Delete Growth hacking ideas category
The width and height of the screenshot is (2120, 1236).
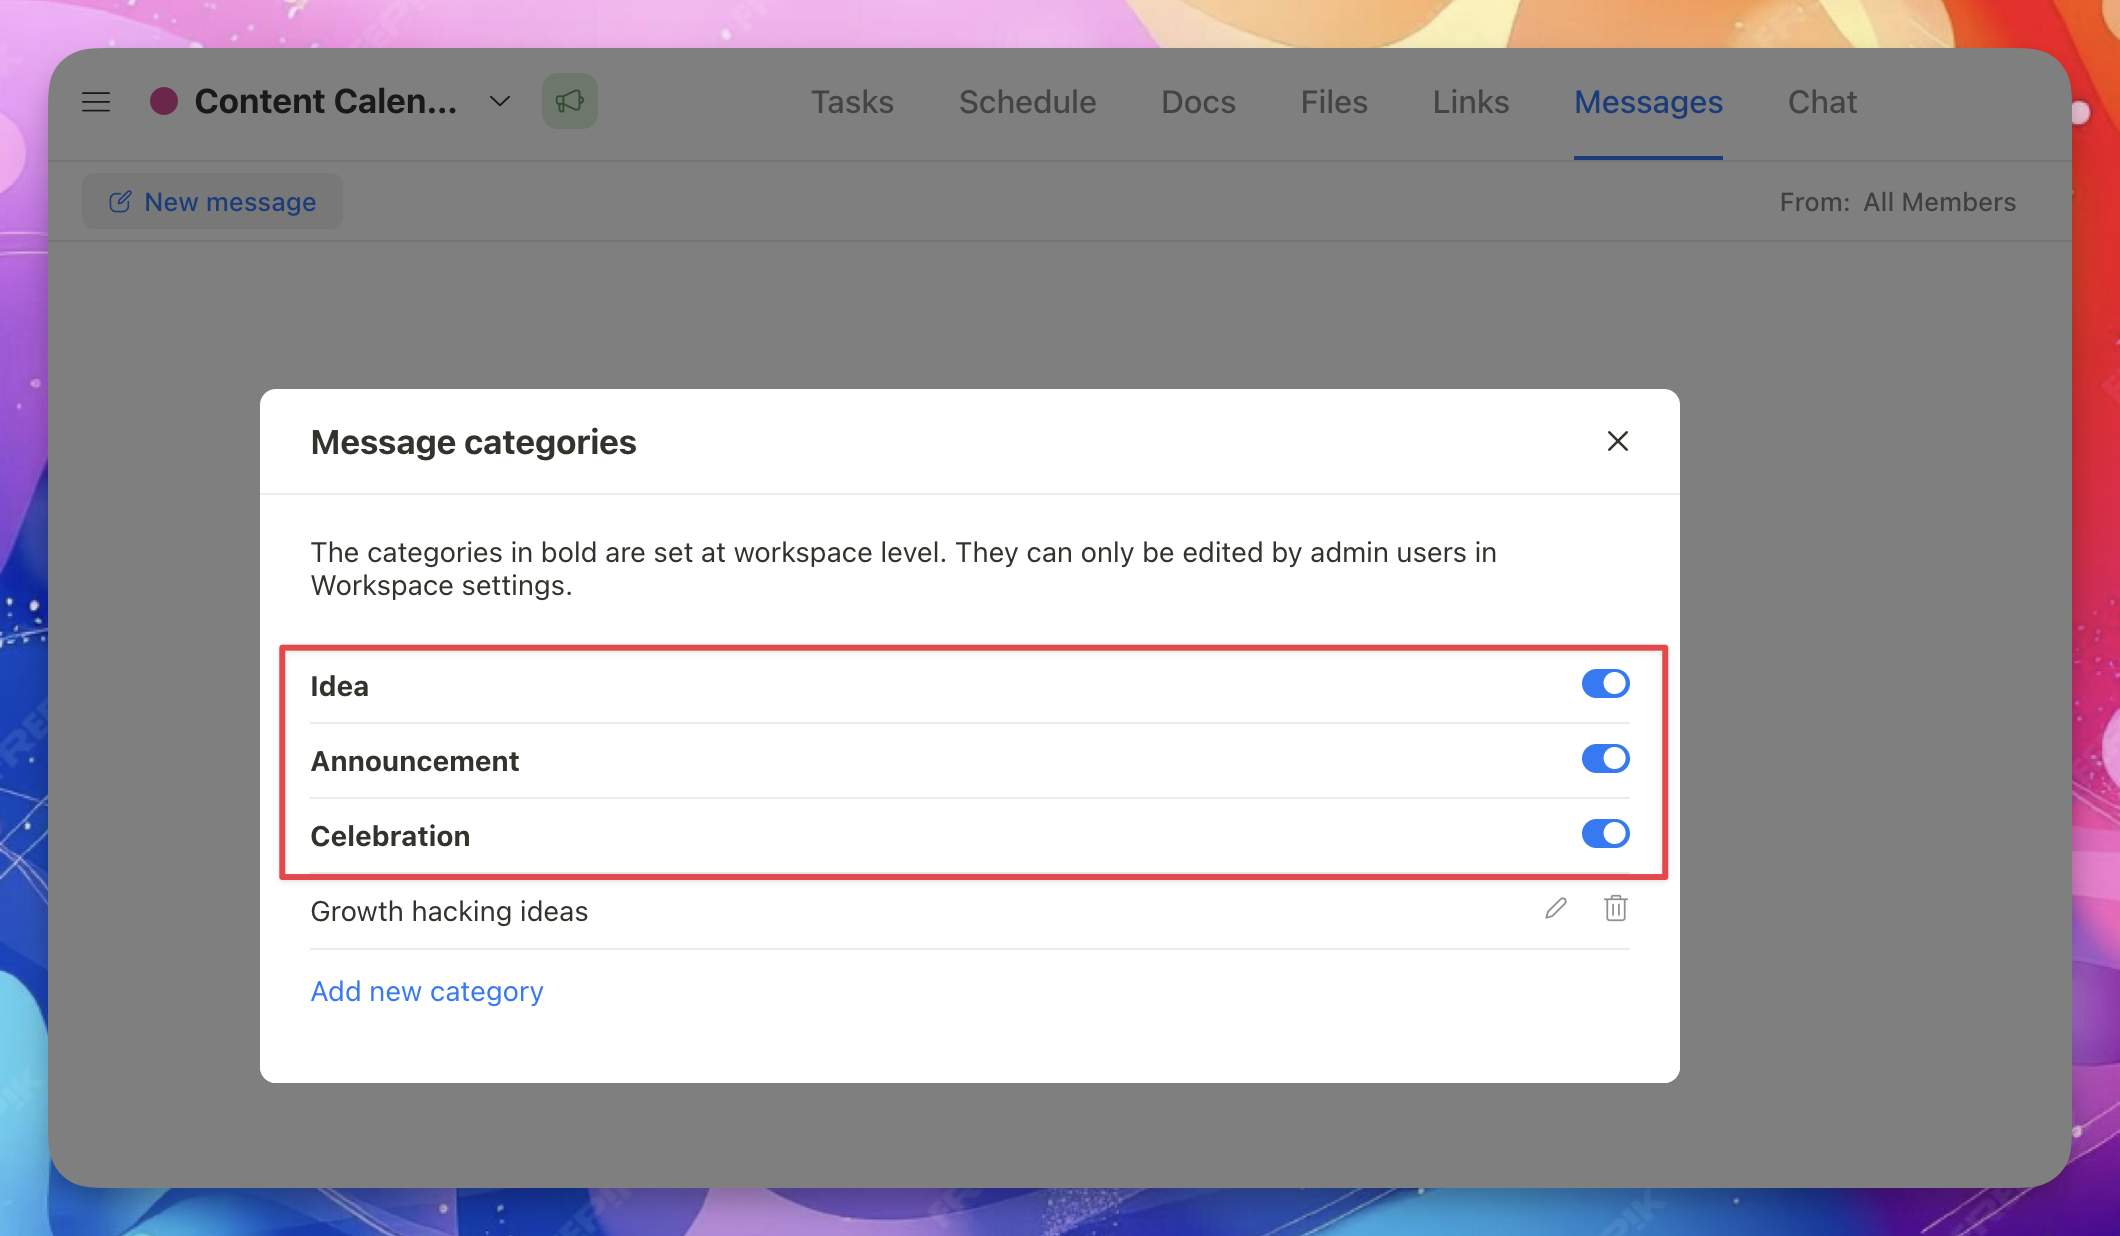[x=1615, y=909]
